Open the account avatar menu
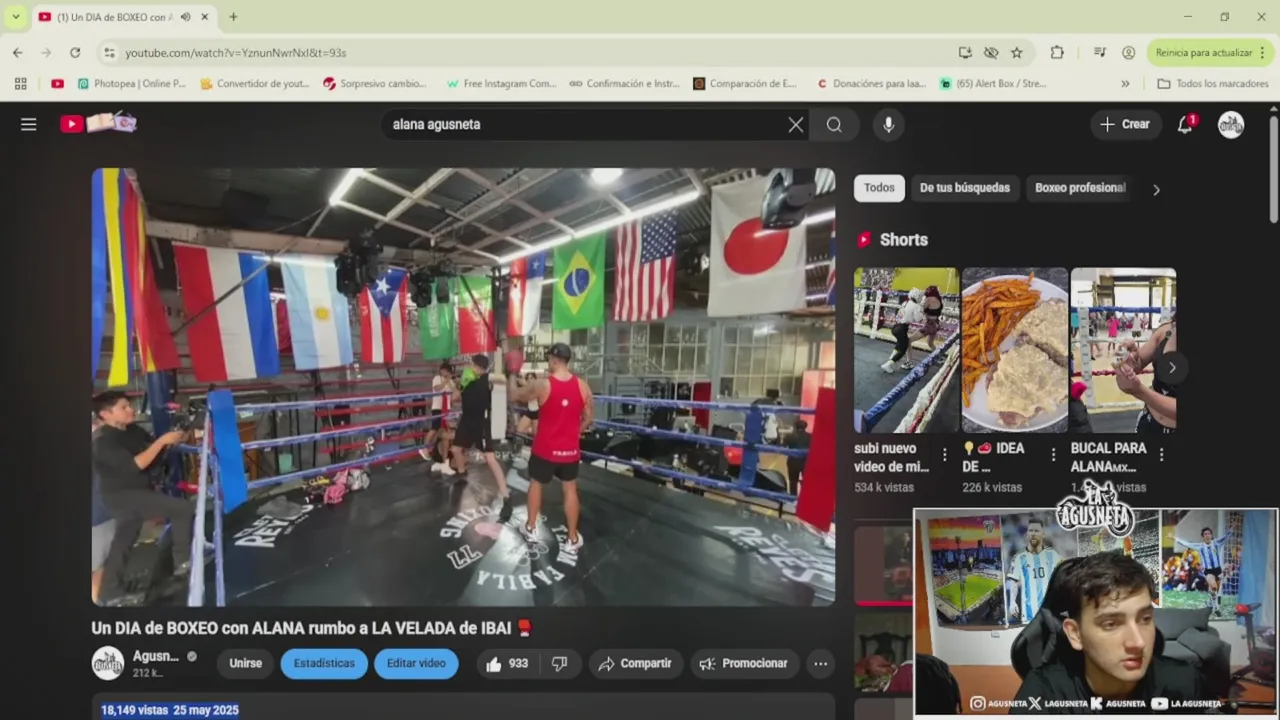 1231,124
